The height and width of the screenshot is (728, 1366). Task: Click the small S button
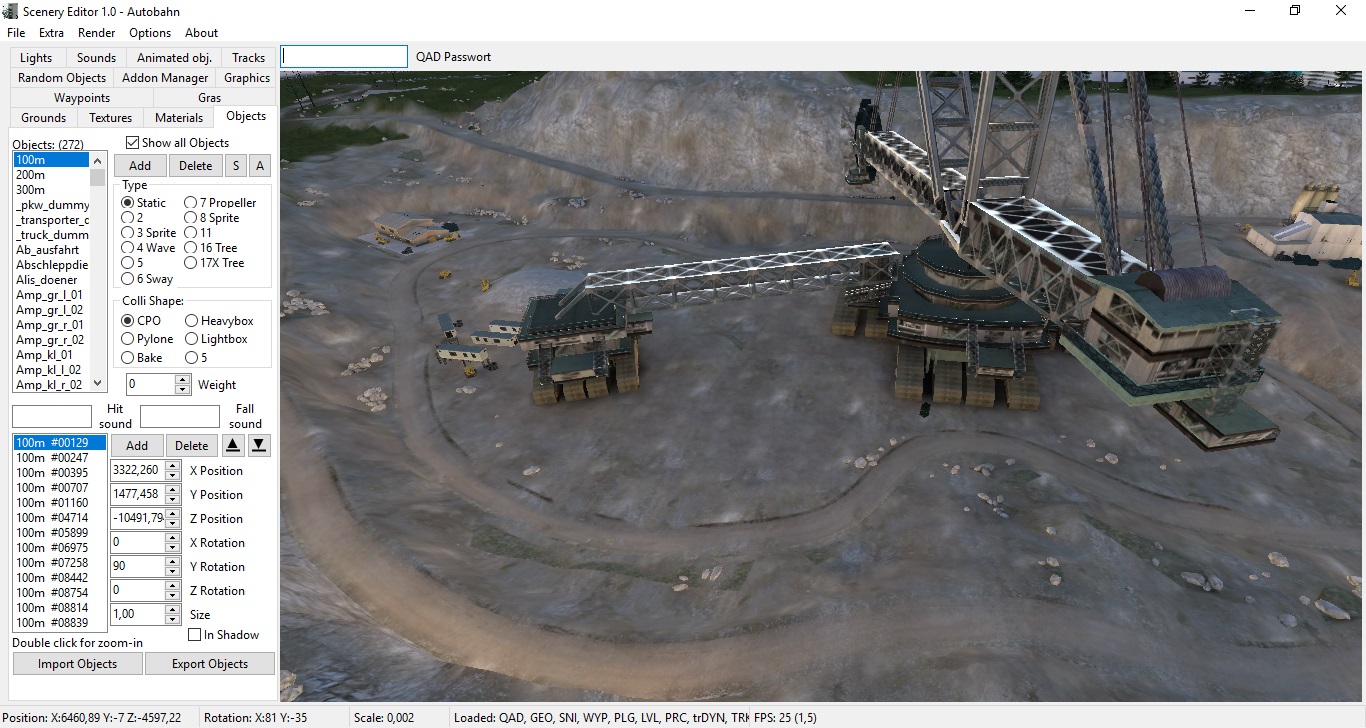235,166
